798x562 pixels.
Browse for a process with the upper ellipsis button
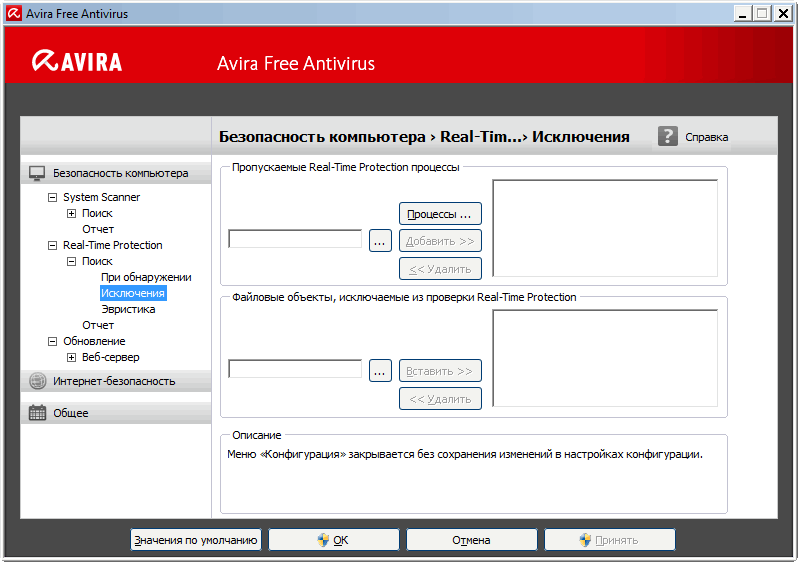point(380,240)
